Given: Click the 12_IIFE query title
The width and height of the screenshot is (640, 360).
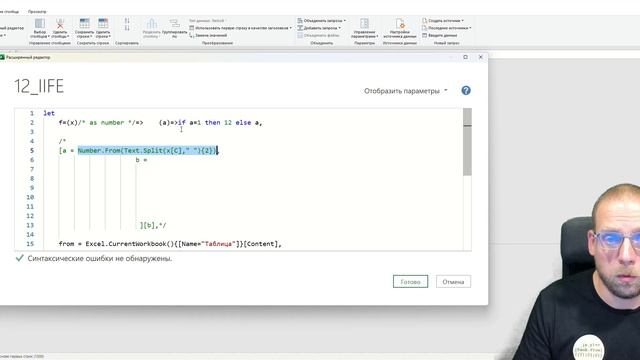Looking at the screenshot, I should (x=39, y=86).
